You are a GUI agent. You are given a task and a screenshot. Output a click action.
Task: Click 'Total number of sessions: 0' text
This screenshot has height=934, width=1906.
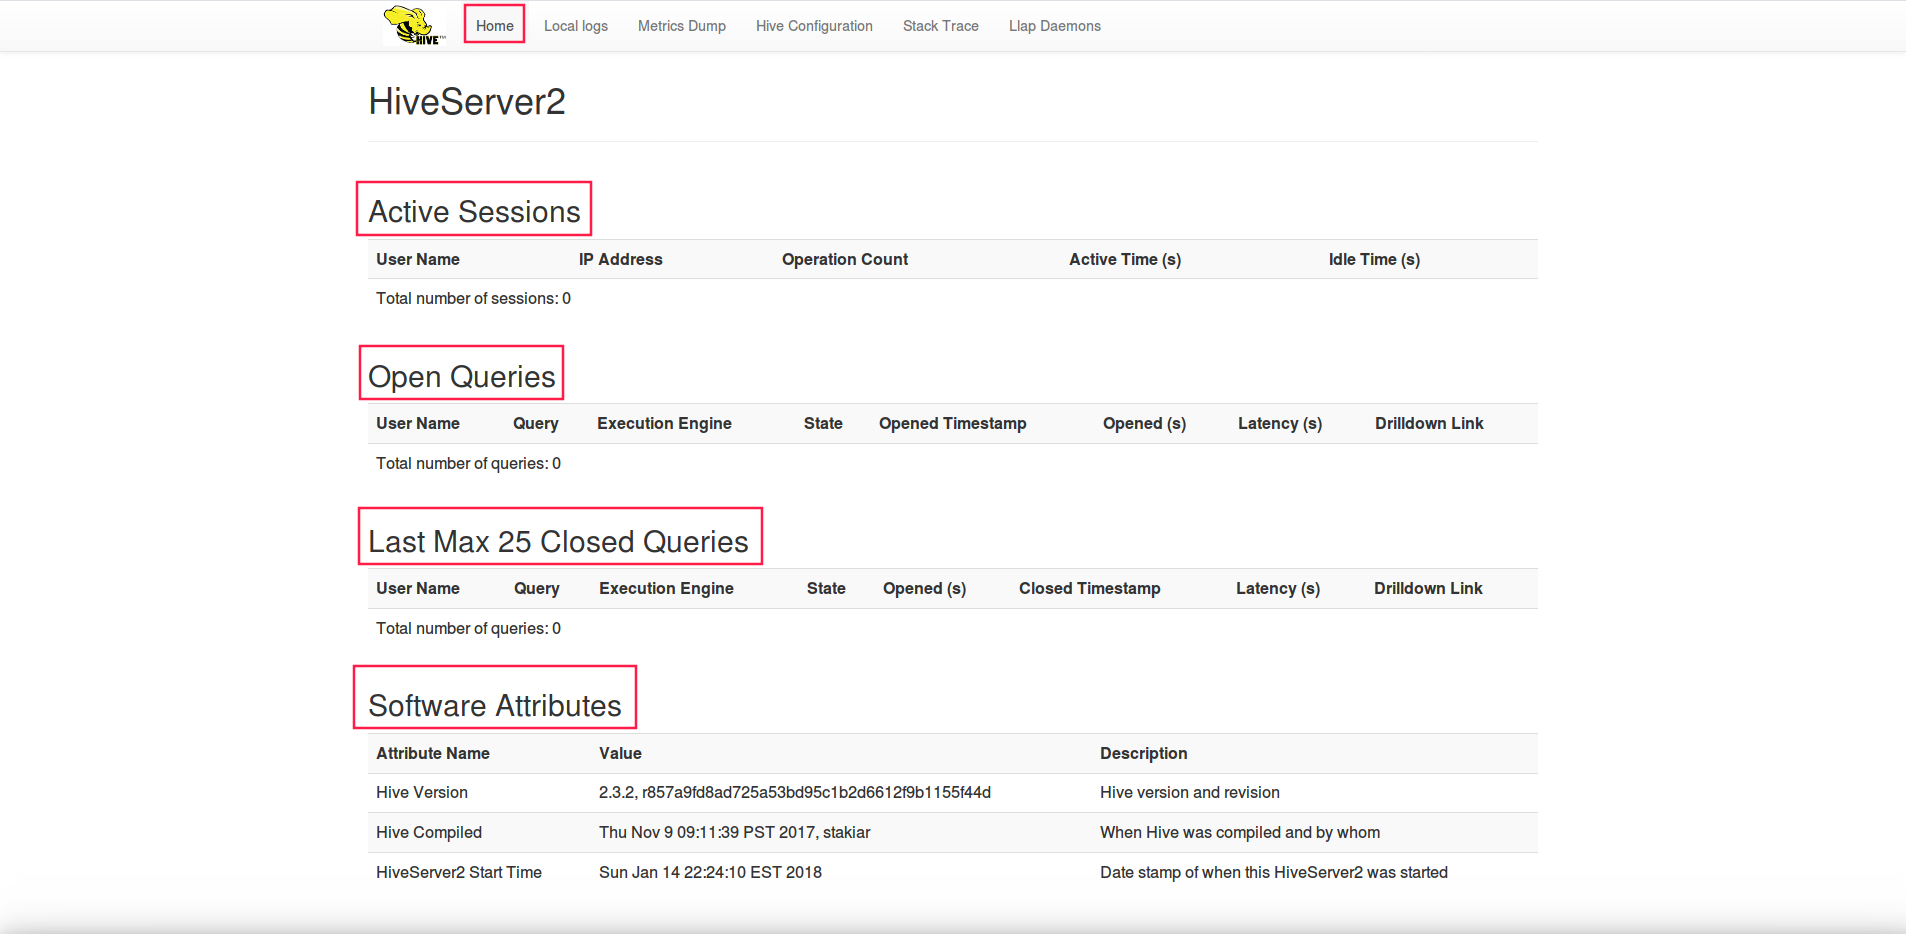coord(473,298)
